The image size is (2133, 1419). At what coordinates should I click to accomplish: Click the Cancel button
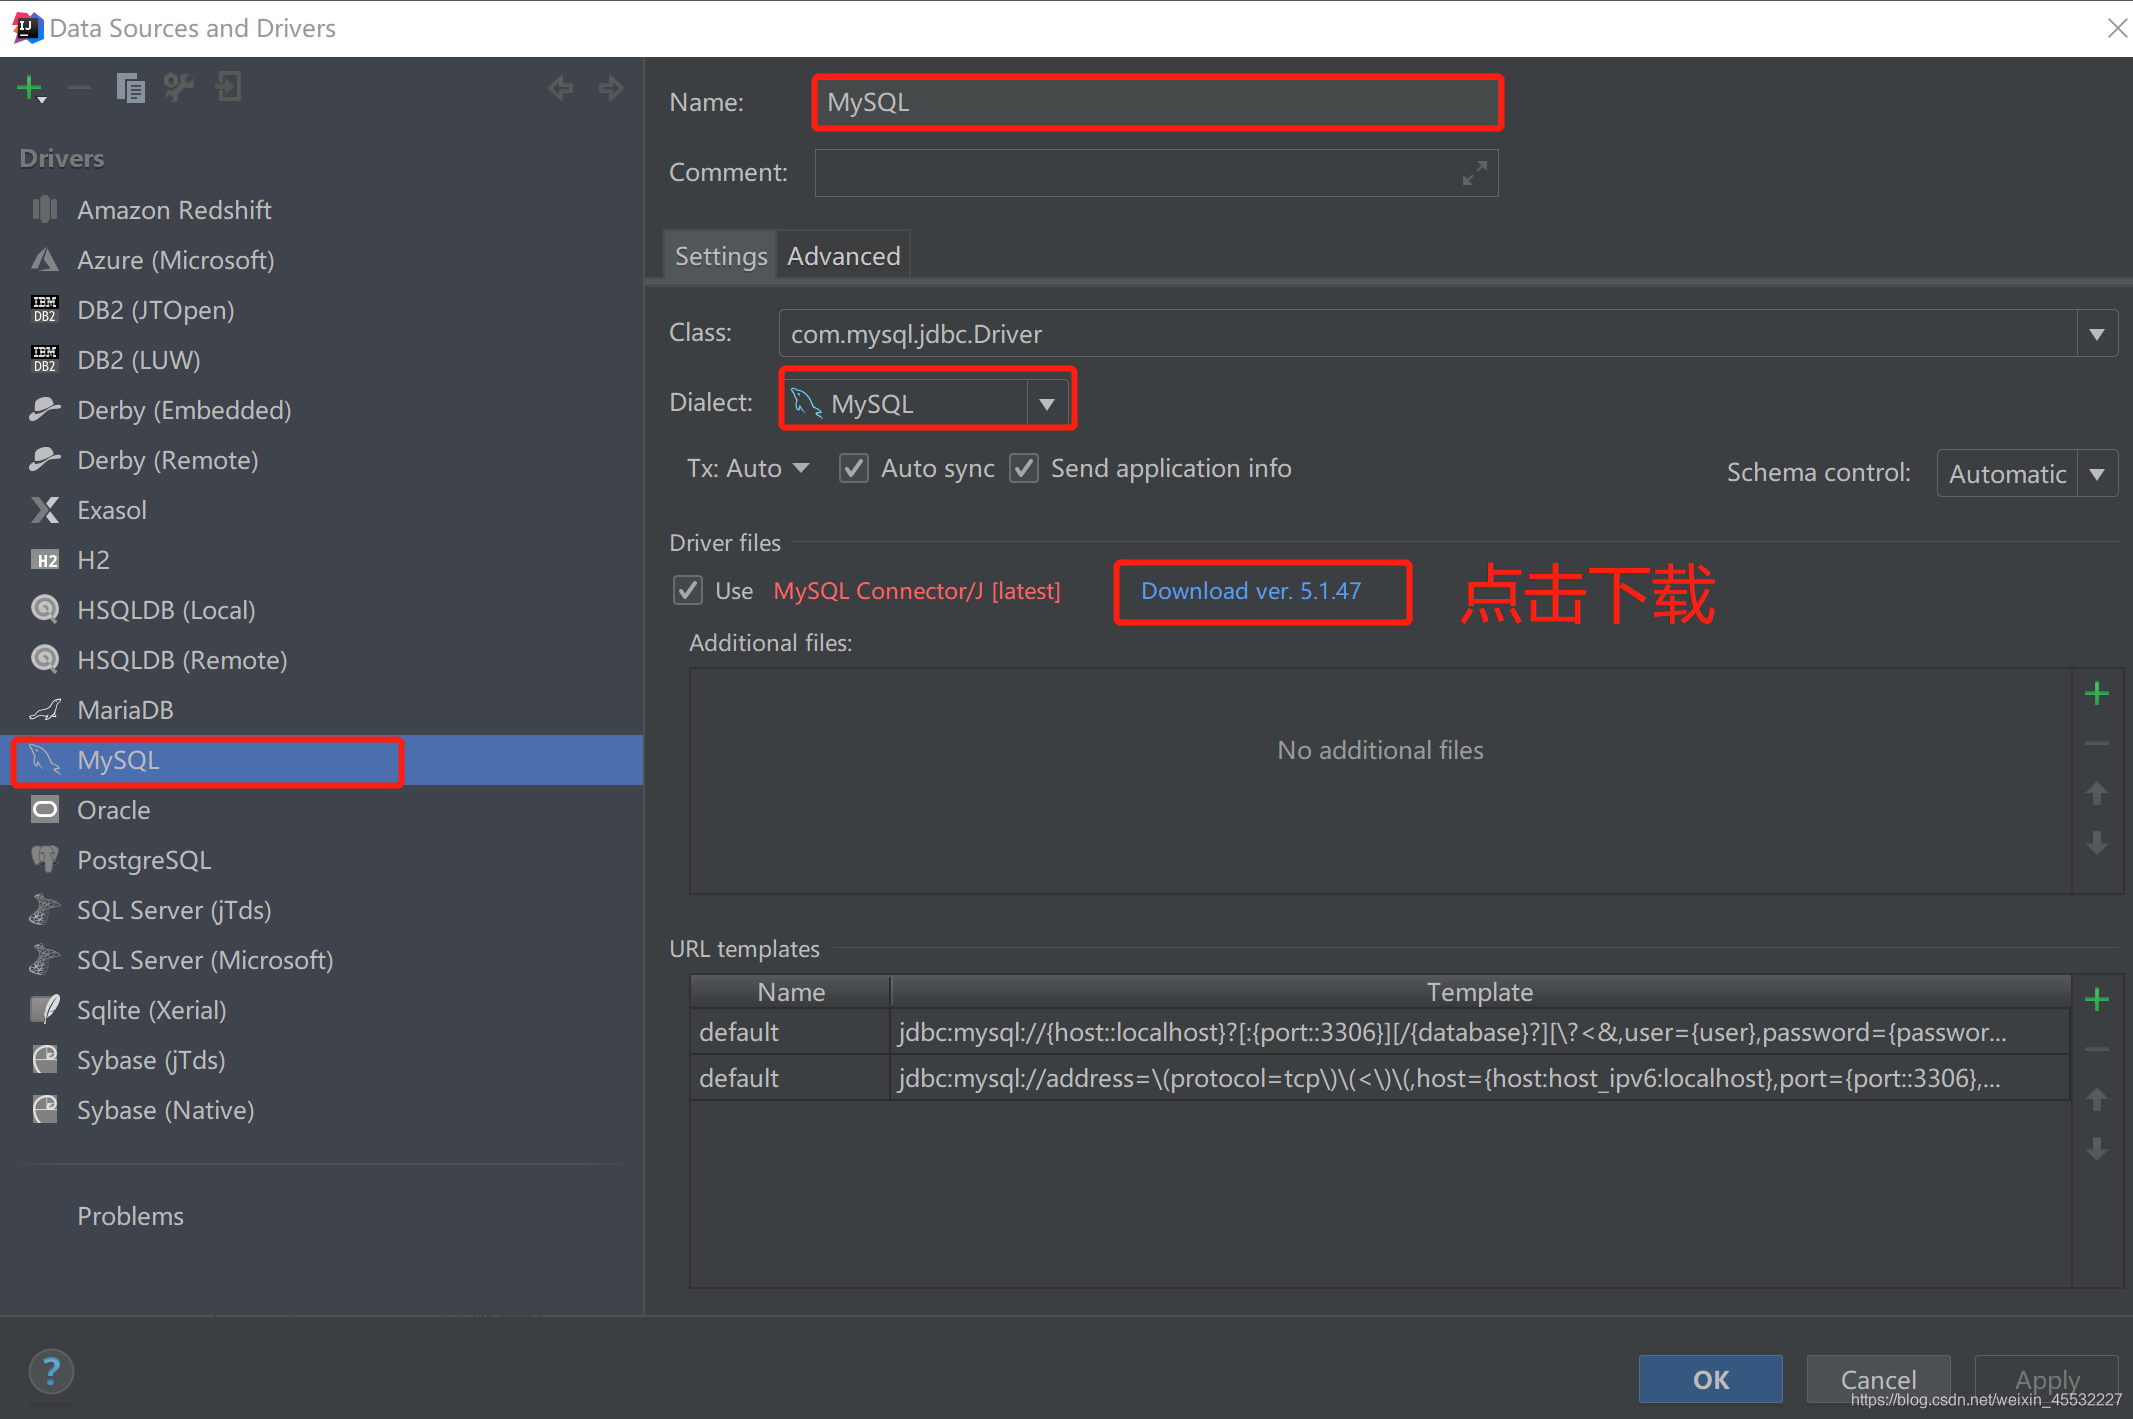pos(1878,1380)
